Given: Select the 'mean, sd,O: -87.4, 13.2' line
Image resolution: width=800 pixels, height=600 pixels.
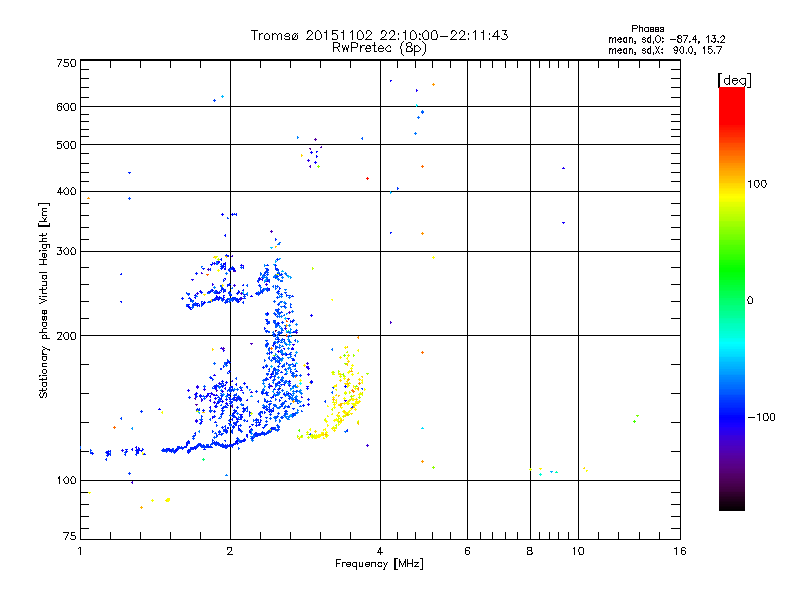Looking at the screenshot, I should (667, 39).
